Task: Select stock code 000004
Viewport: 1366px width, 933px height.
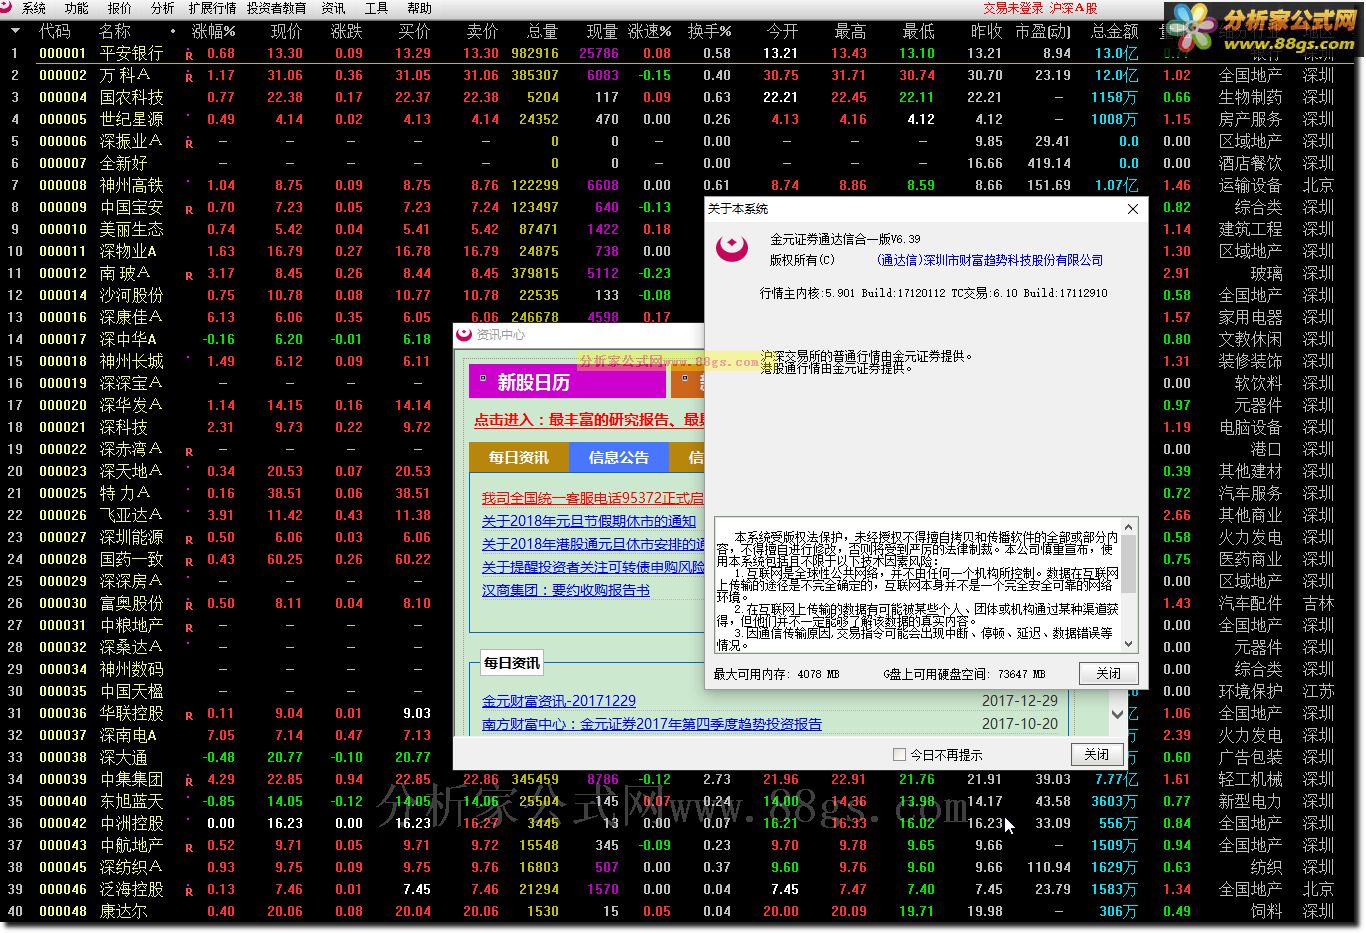Action: click(x=63, y=98)
